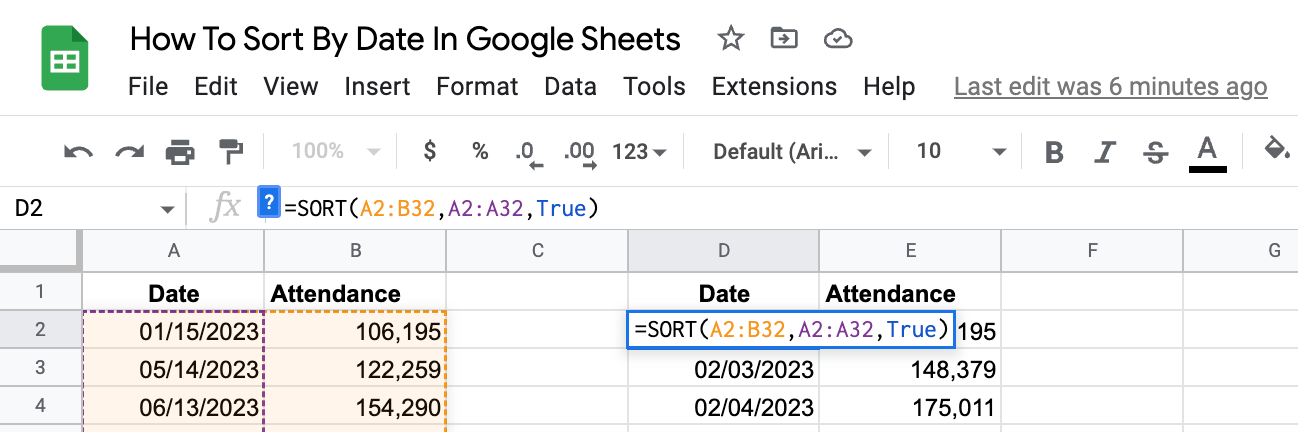
Task: Select column E header
Action: pos(910,251)
